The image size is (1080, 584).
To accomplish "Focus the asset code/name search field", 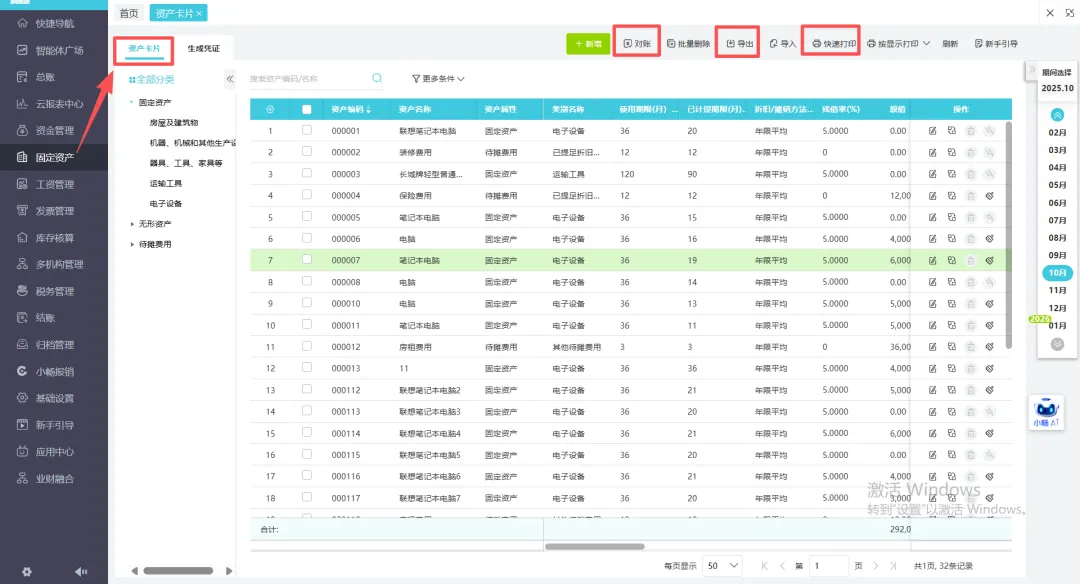I will (309, 79).
